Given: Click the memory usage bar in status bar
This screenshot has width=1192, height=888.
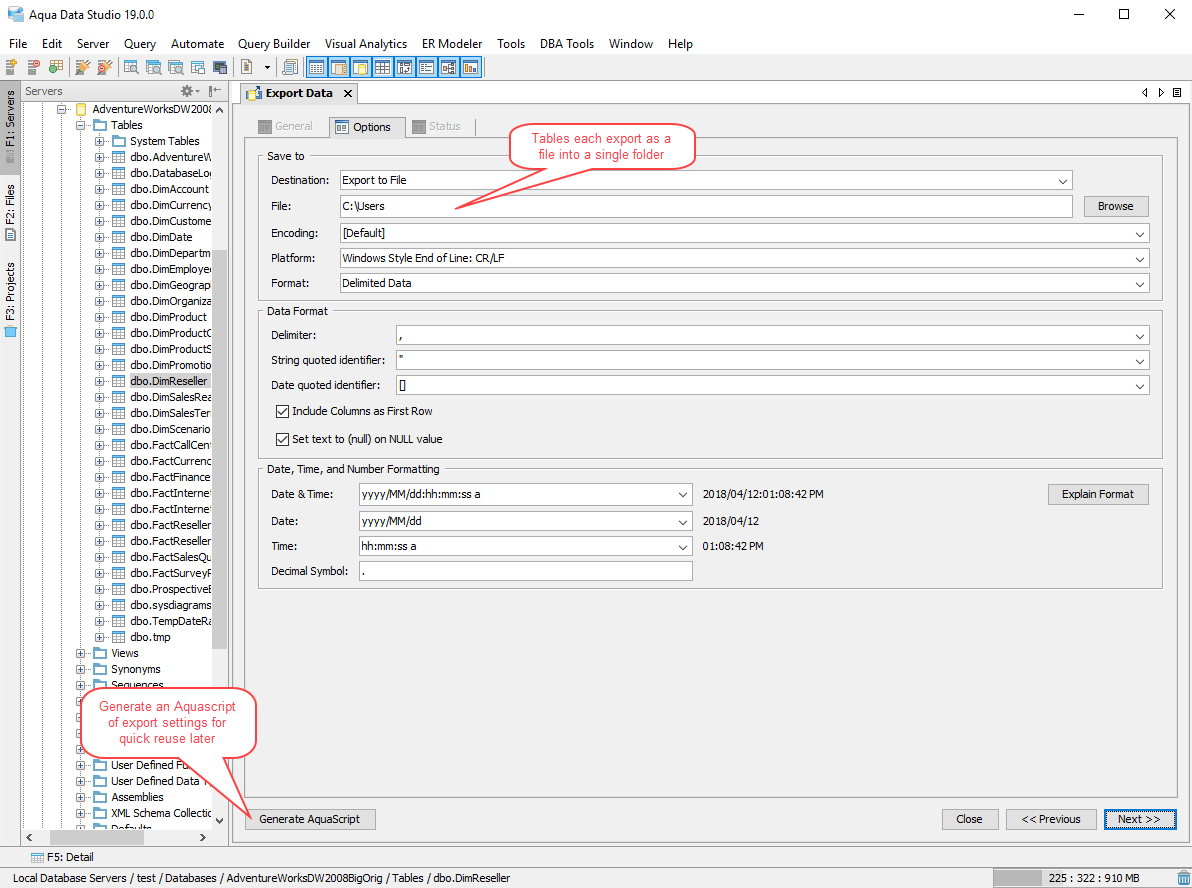Looking at the screenshot, I should point(1083,878).
